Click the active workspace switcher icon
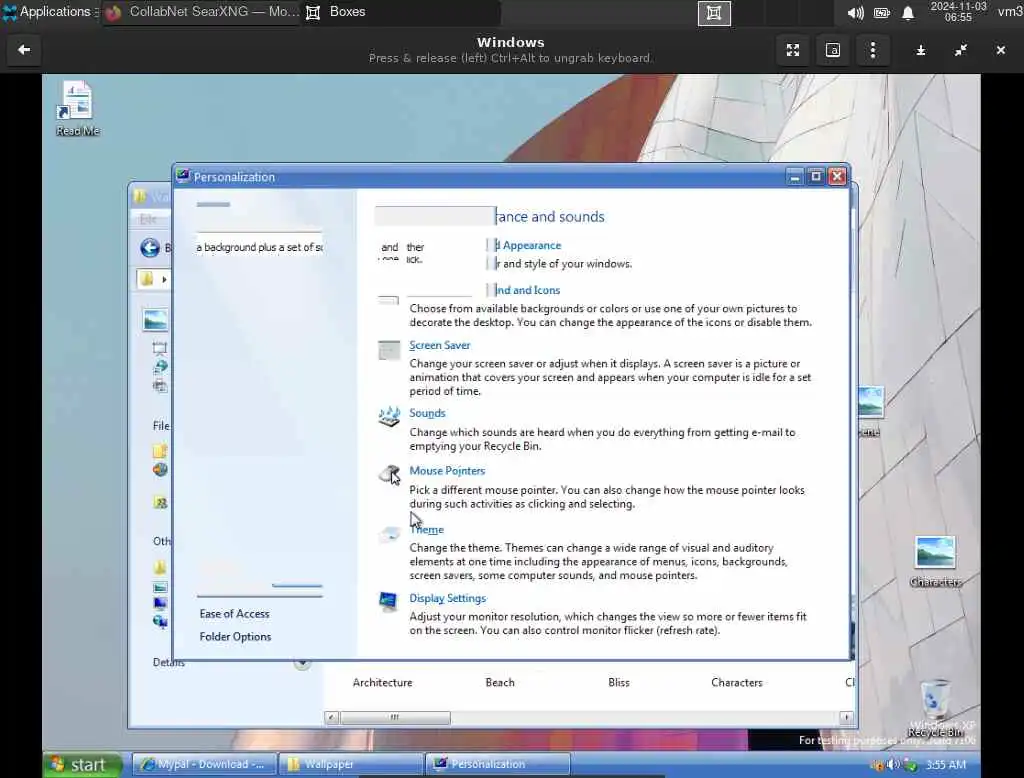Image resolution: width=1024 pixels, height=778 pixels. (714, 13)
